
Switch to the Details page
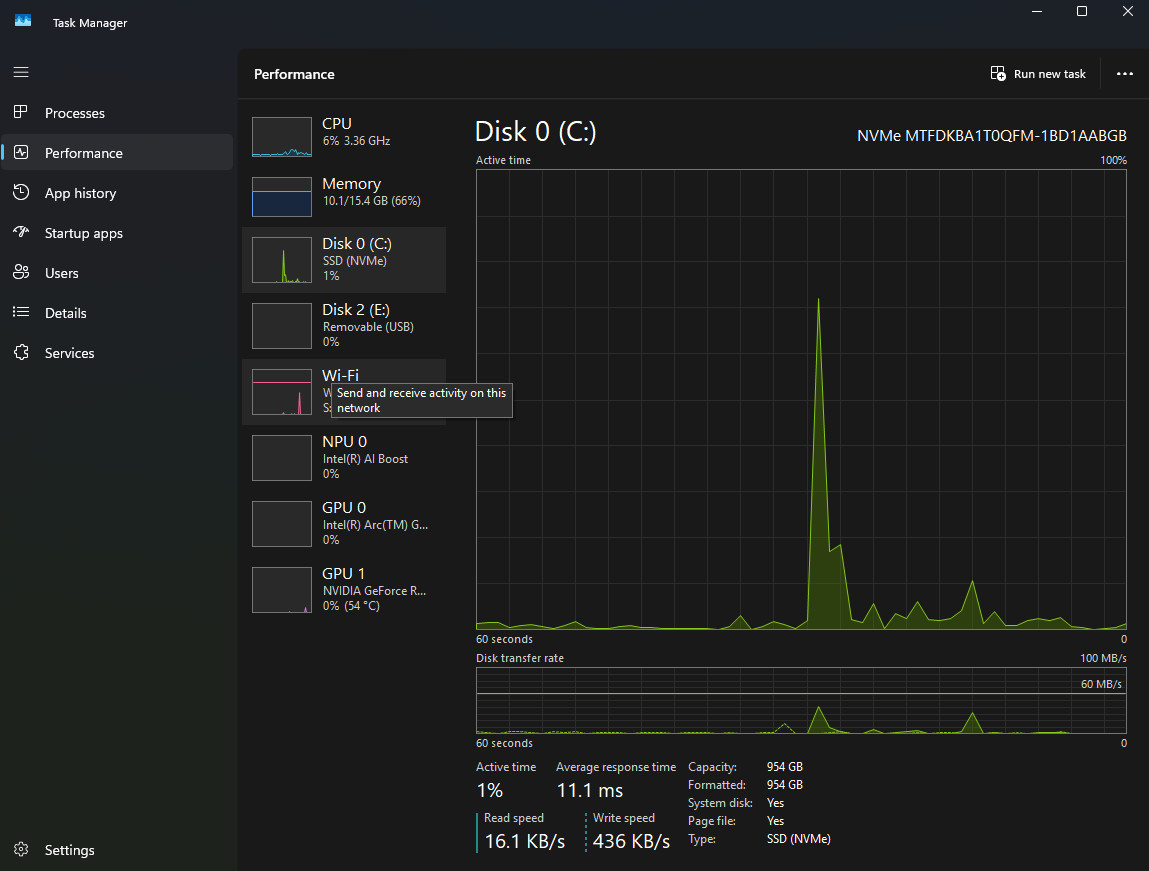click(117, 313)
